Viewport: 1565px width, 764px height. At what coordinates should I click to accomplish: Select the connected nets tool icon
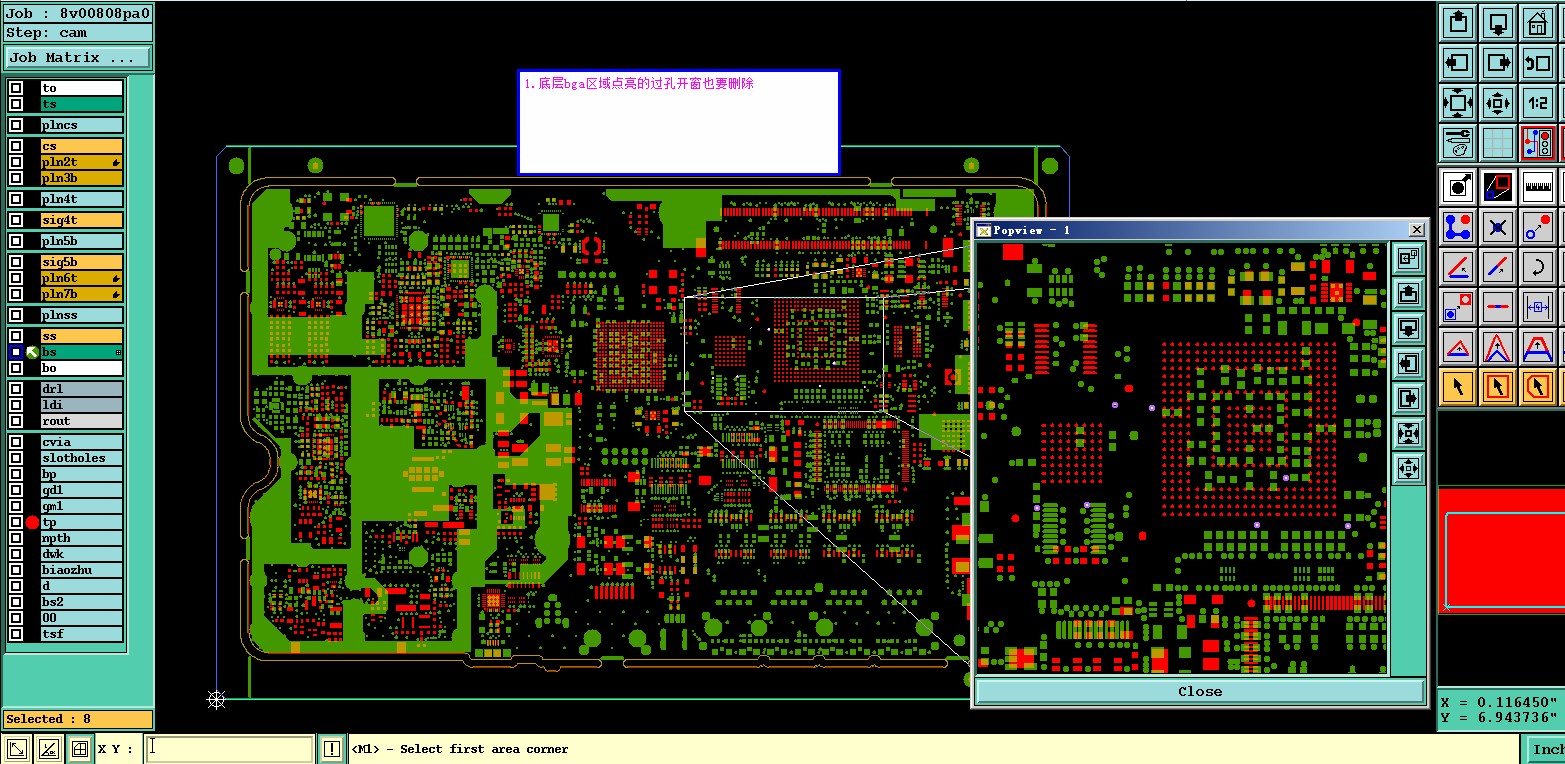pos(1458,227)
